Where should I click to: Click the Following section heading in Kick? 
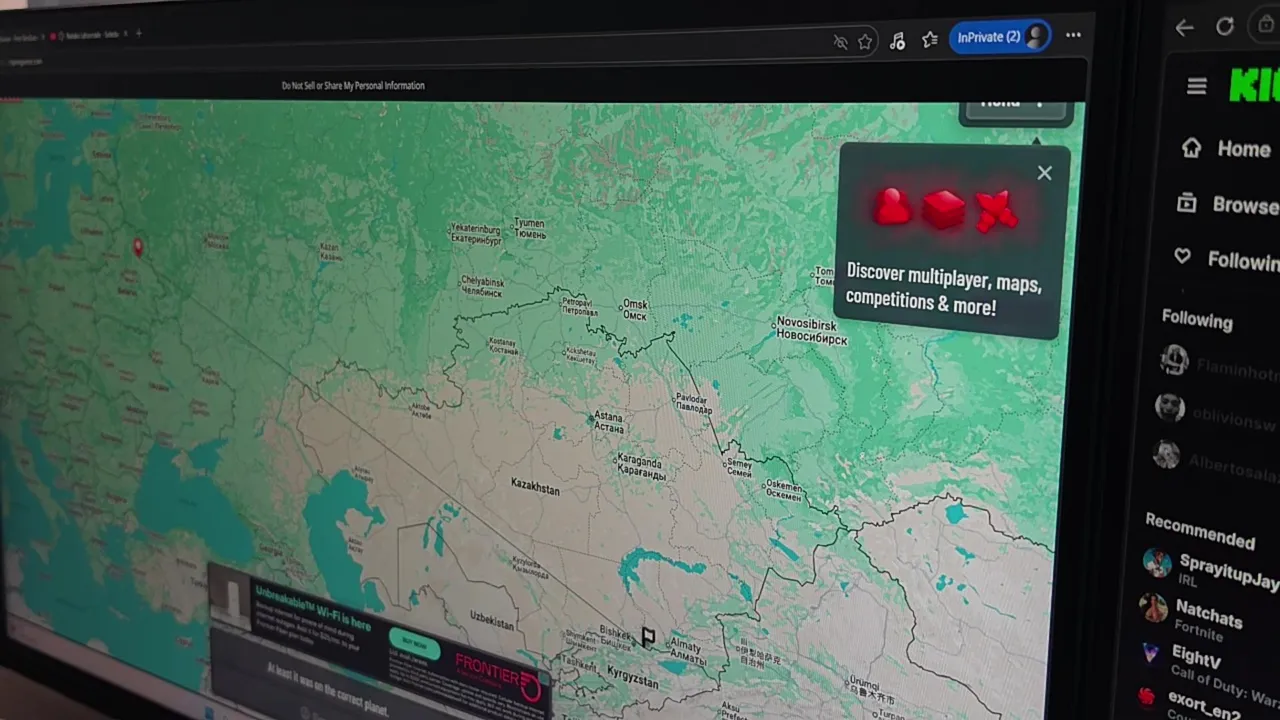(1197, 319)
